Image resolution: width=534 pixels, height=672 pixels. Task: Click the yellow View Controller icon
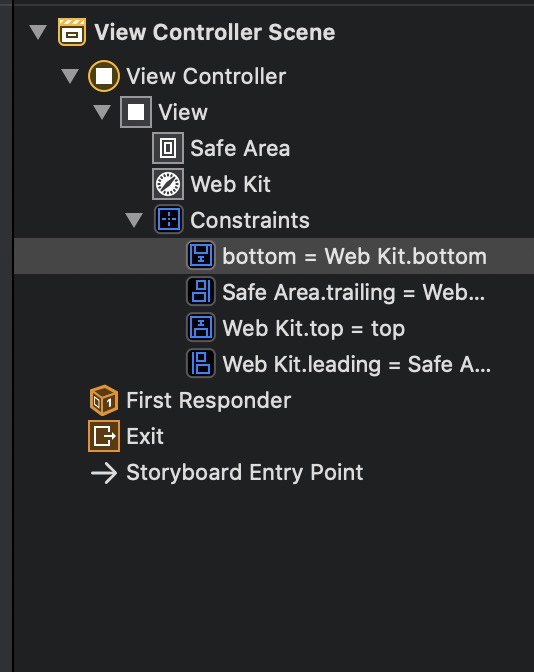[104, 76]
